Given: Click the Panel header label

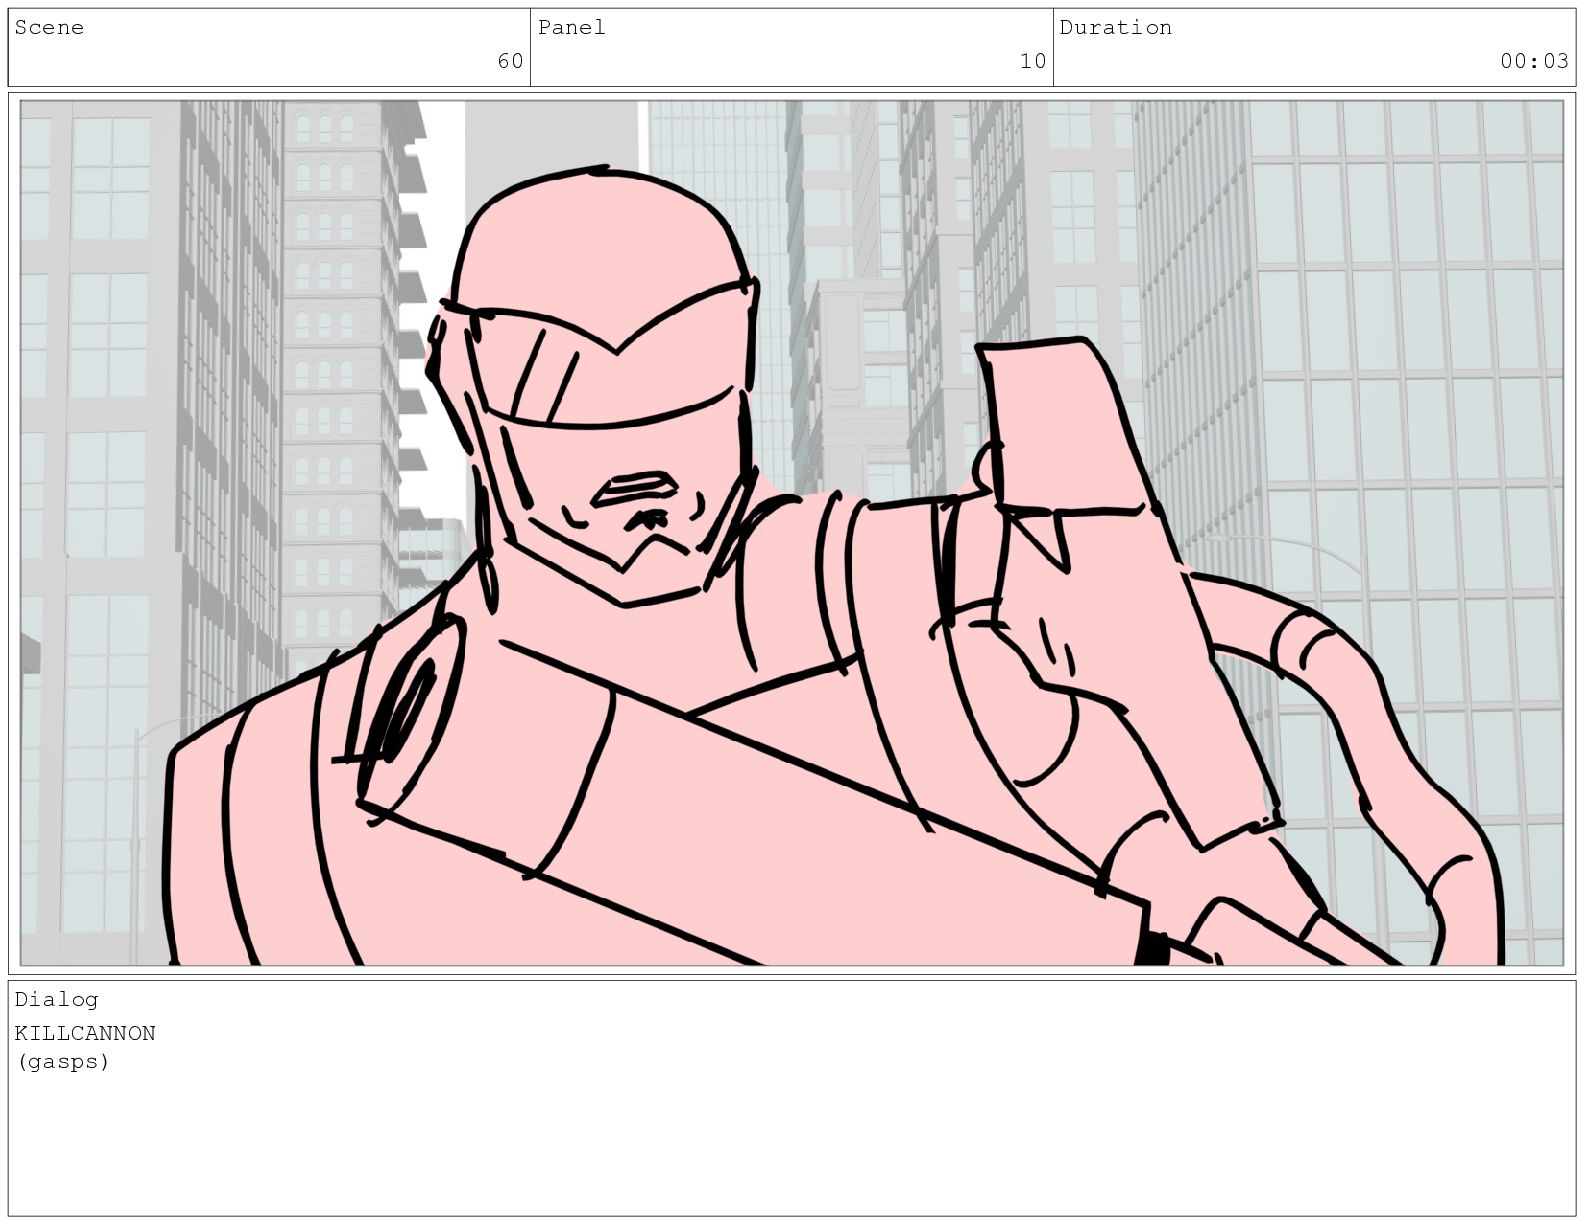Looking at the screenshot, I should click(x=572, y=28).
